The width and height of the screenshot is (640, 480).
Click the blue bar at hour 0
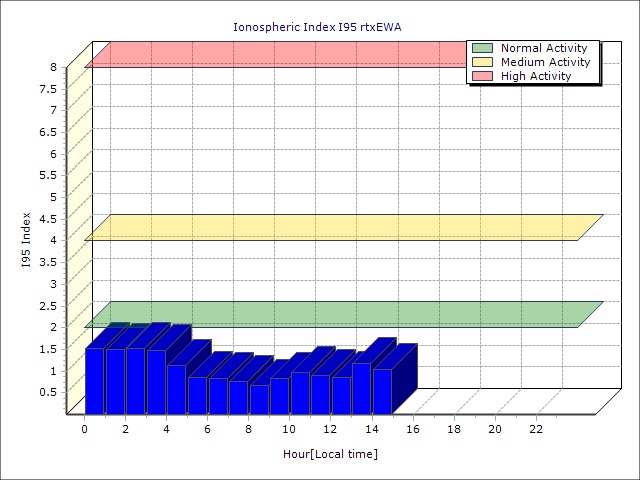94,381
